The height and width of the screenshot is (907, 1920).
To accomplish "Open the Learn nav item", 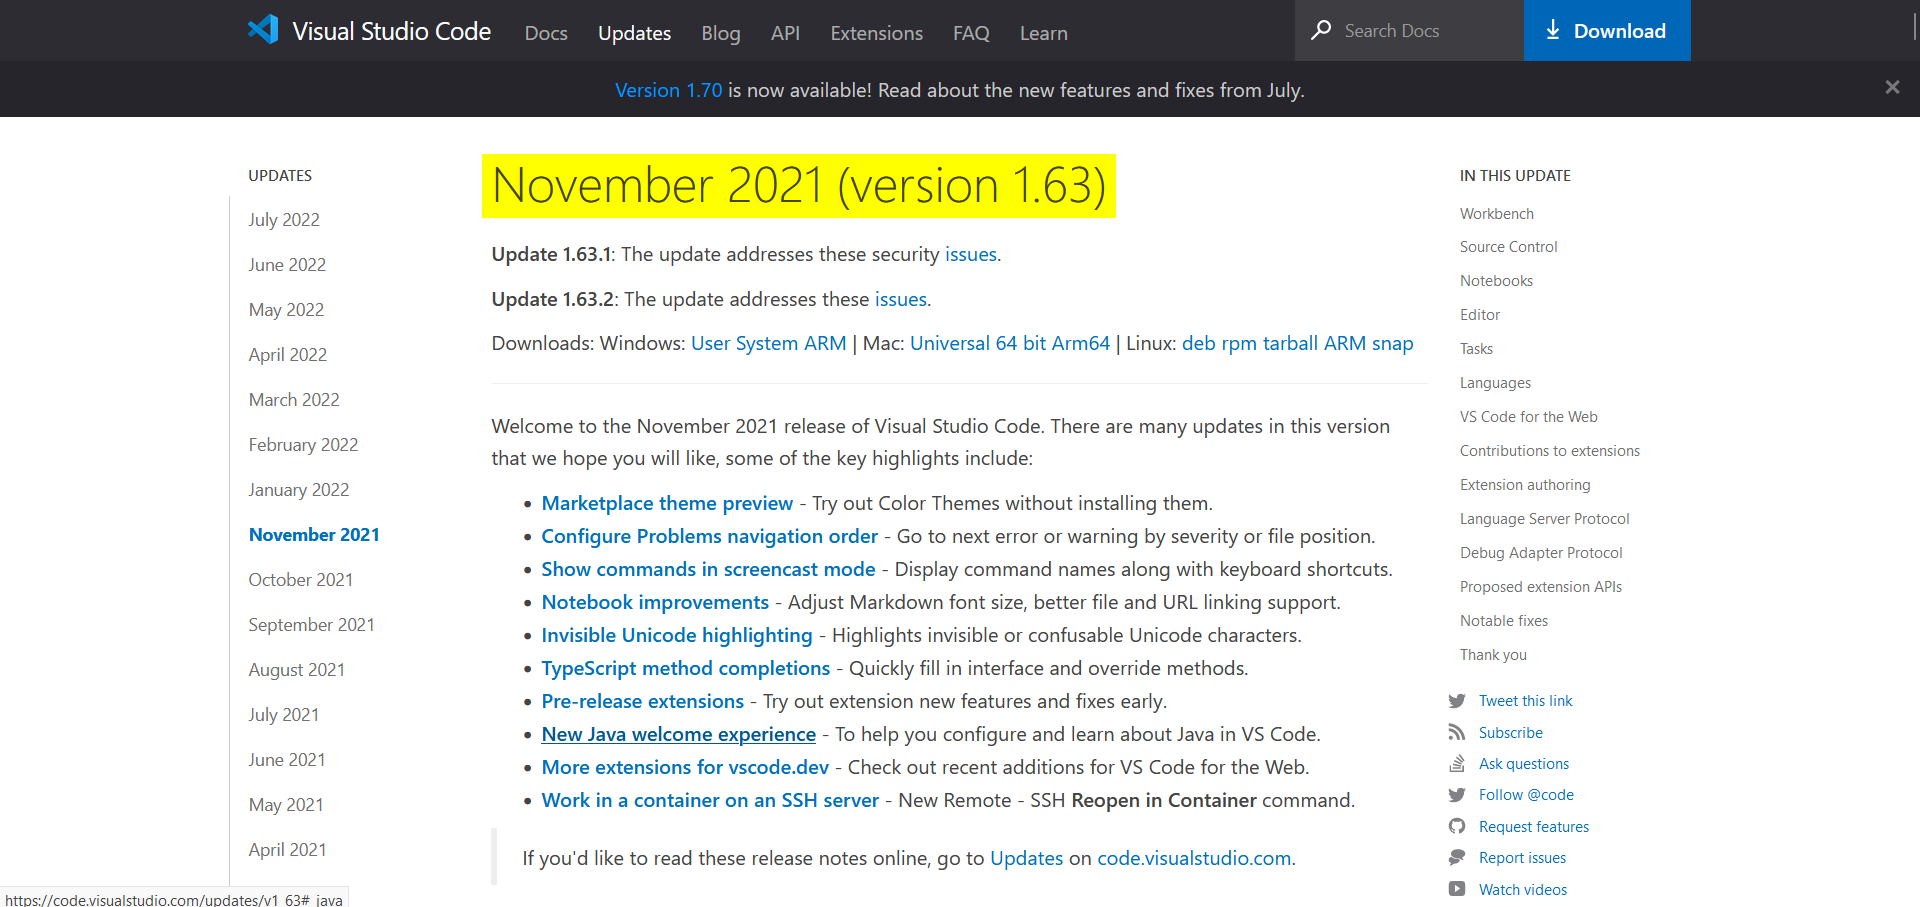I will tap(1044, 33).
